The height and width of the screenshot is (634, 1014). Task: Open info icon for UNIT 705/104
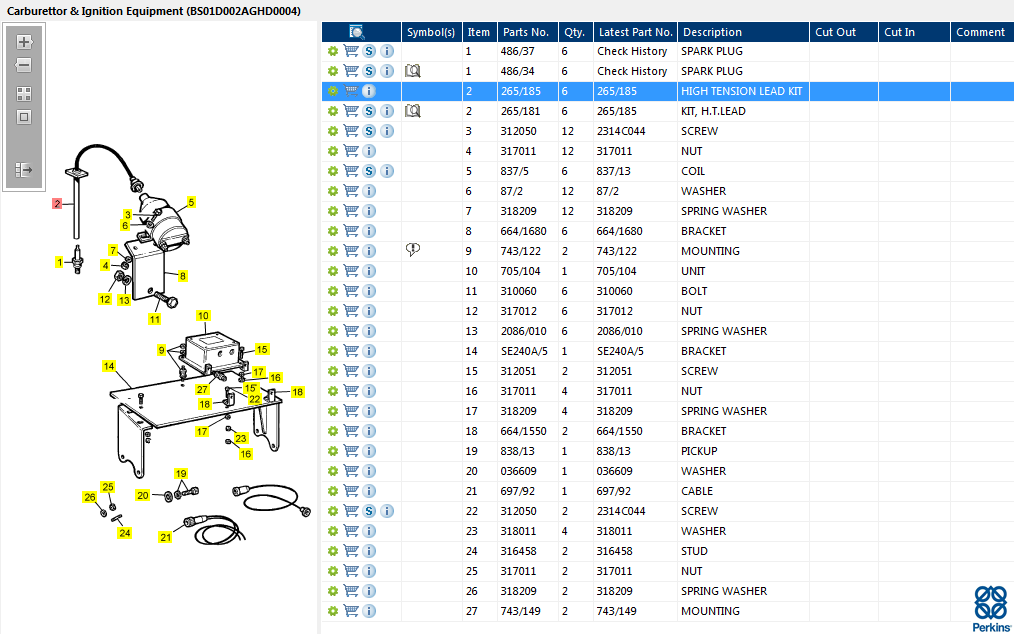pyautogui.click(x=369, y=271)
